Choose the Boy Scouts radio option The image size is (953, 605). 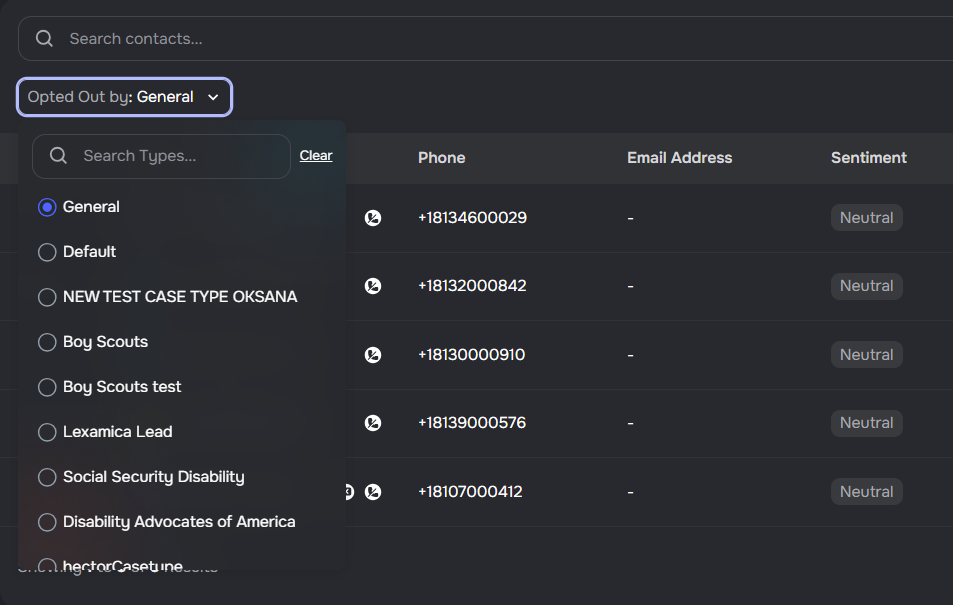47,342
